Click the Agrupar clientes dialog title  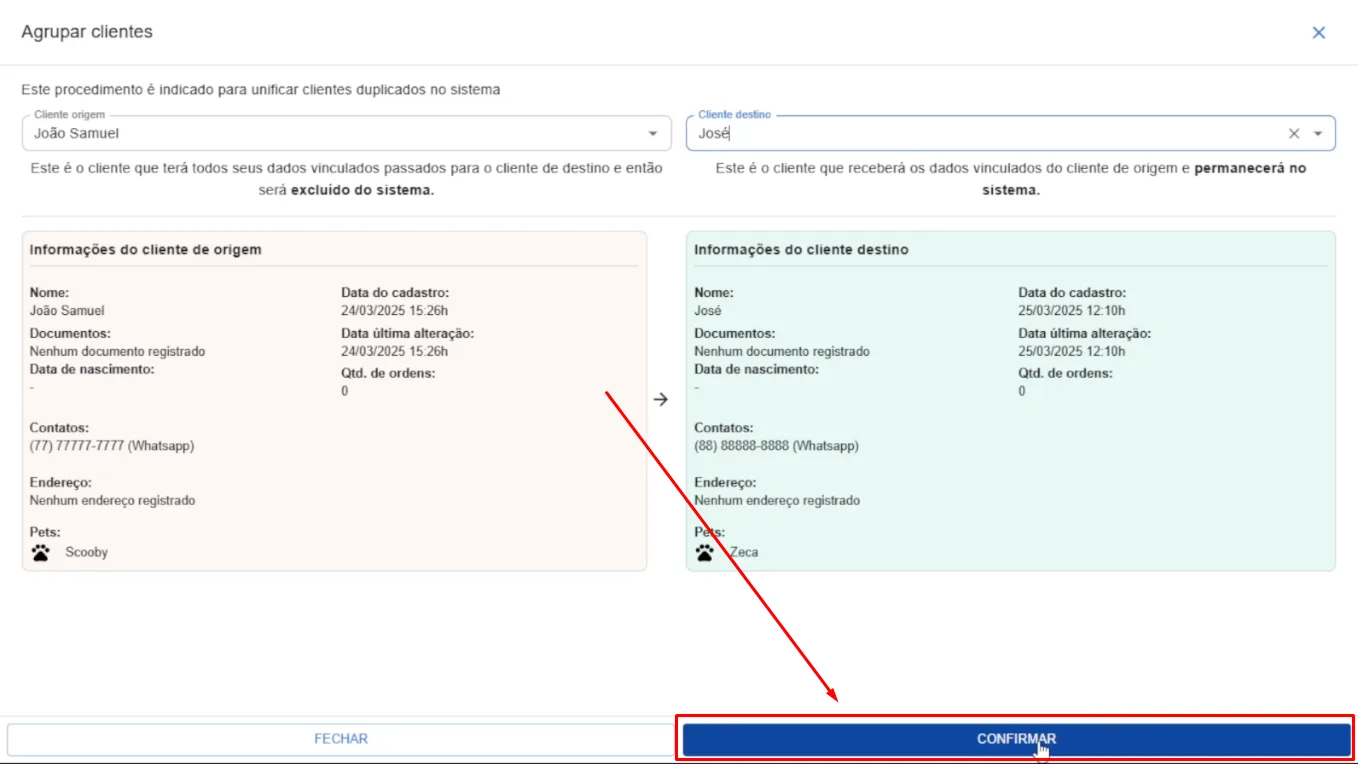coord(87,32)
